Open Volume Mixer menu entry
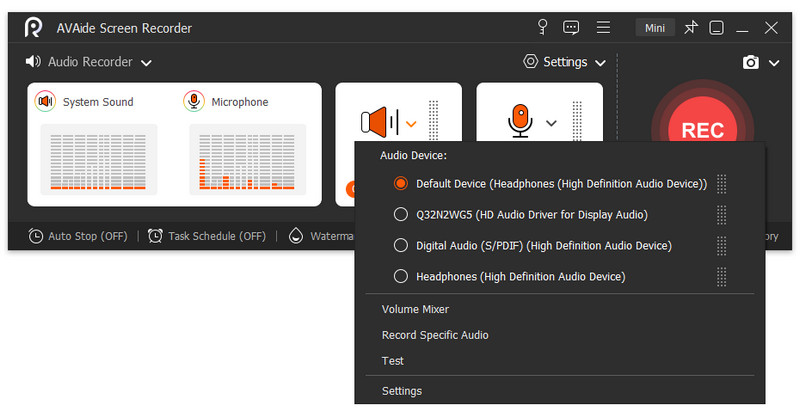Image resolution: width=800 pixels, height=412 pixels. coord(415,310)
